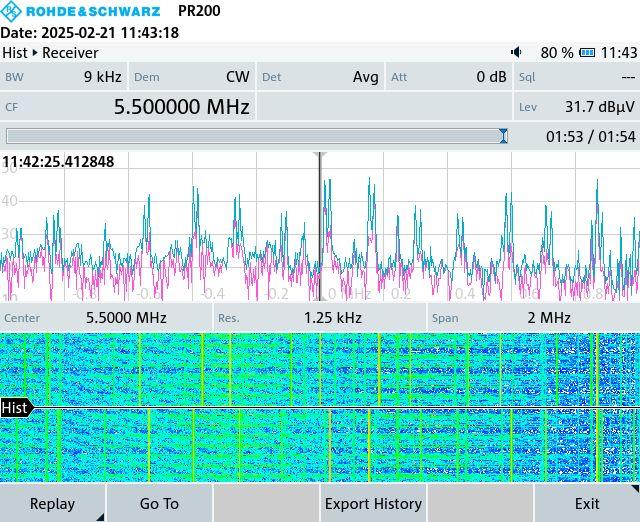Select the Sql squelch field
This screenshot has height=522, width=640.
[x=576, y=77]
